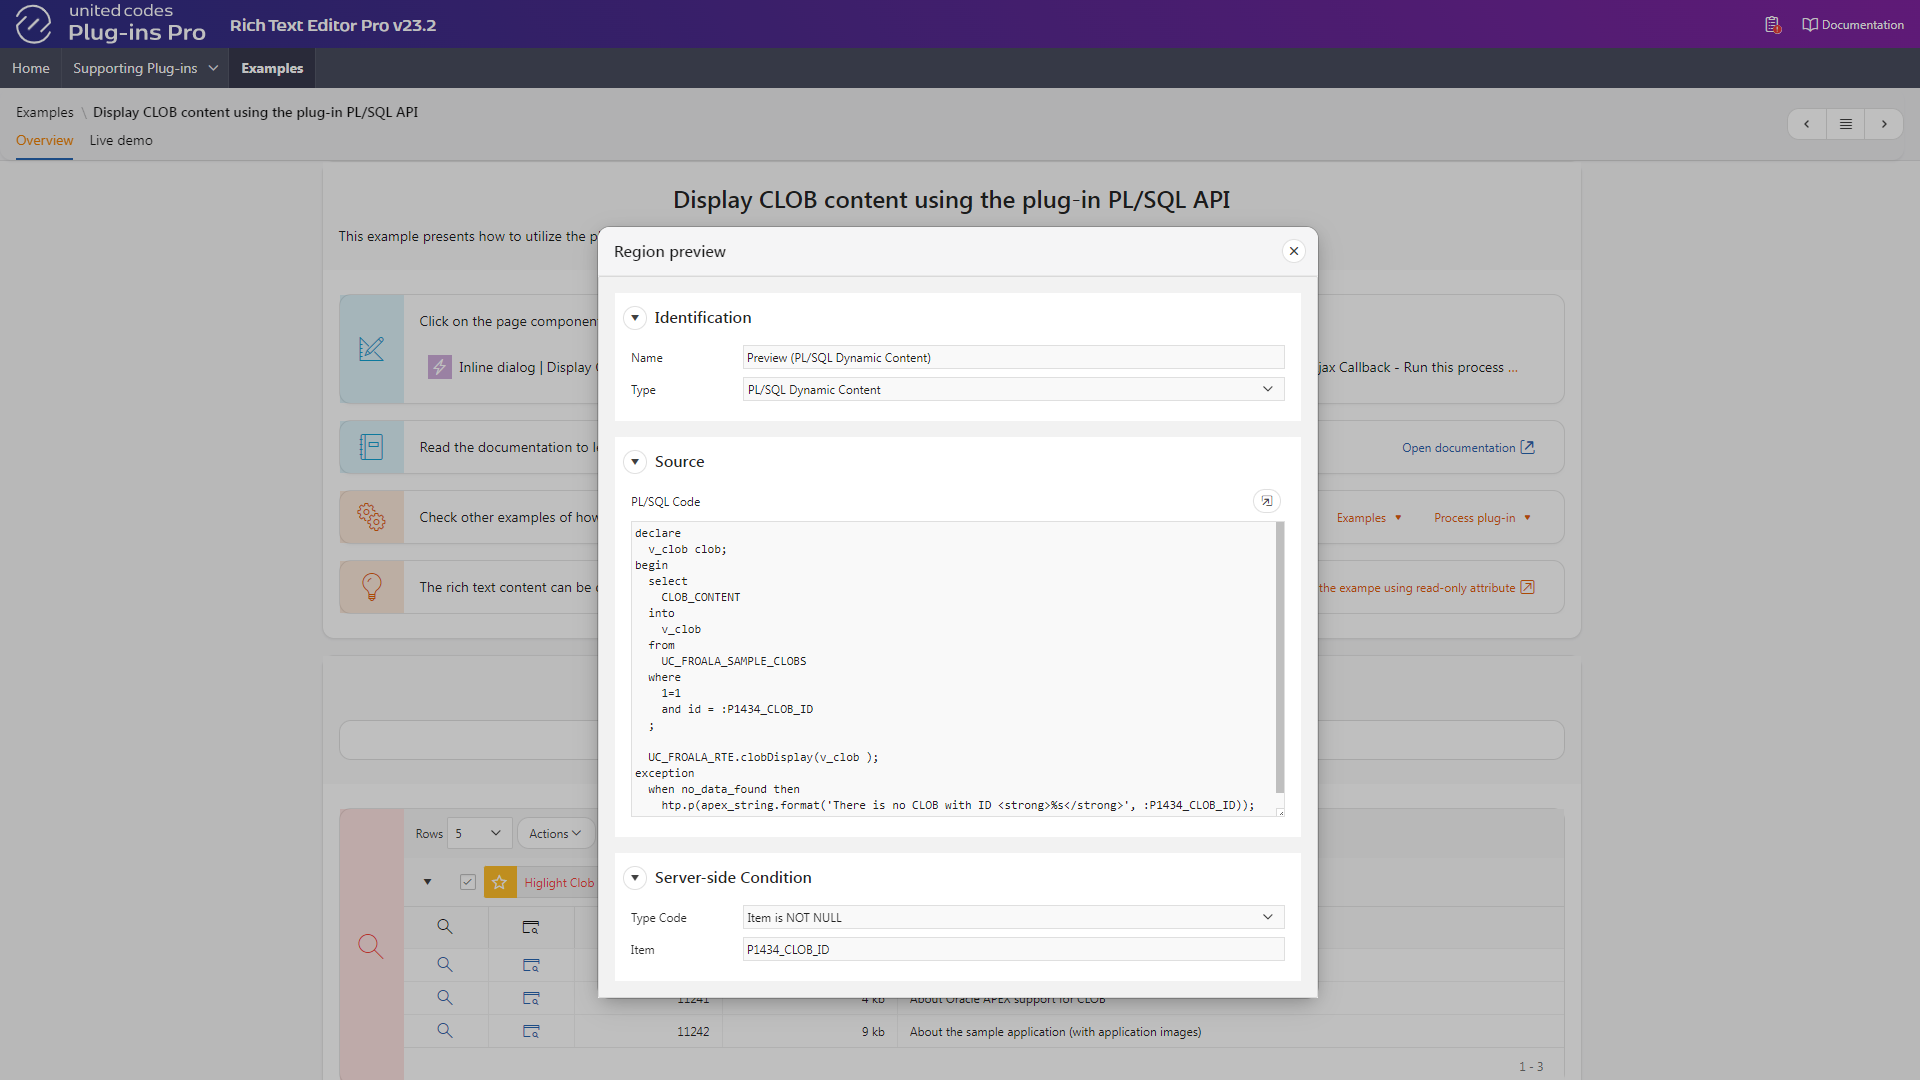
Task: Collapse the Source section
Action: pyautogui.click(x=635, y=462)
